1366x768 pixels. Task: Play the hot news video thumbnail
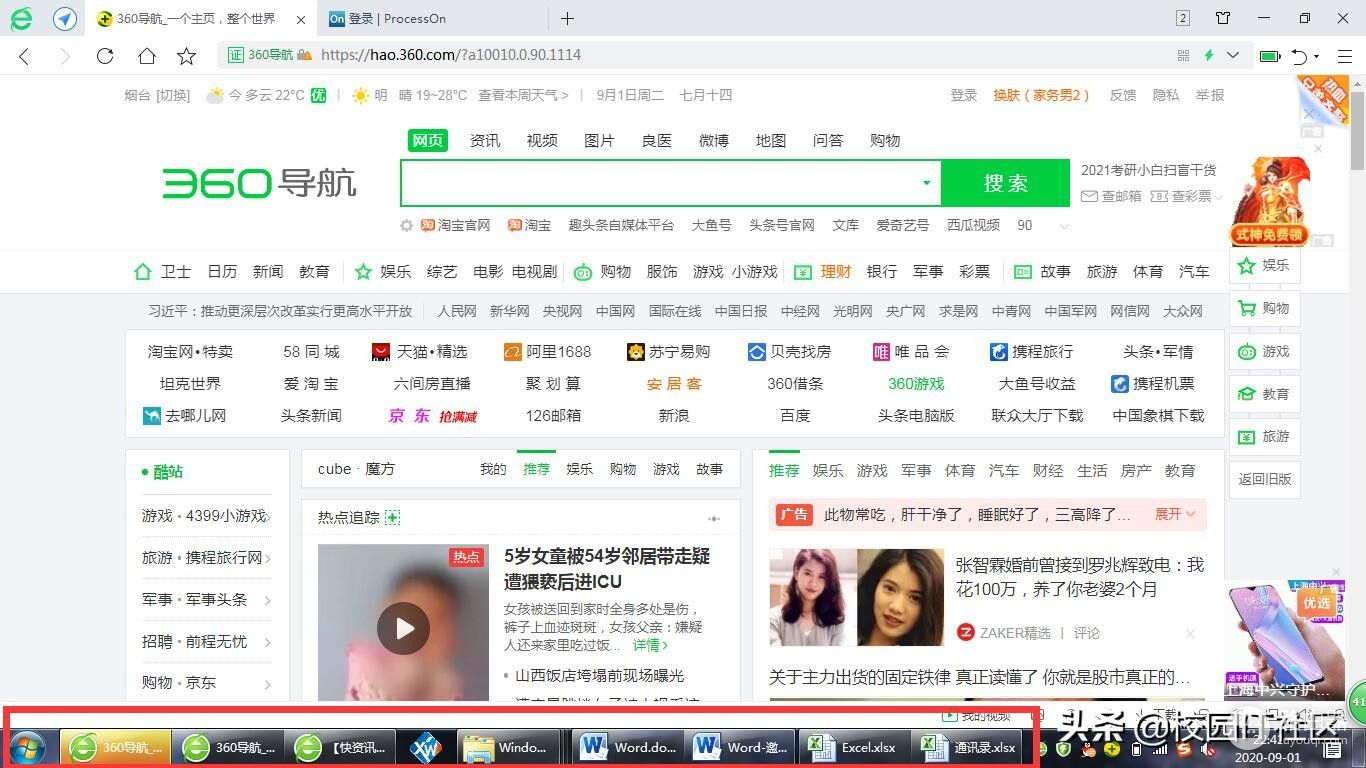(x=403, y=628)
